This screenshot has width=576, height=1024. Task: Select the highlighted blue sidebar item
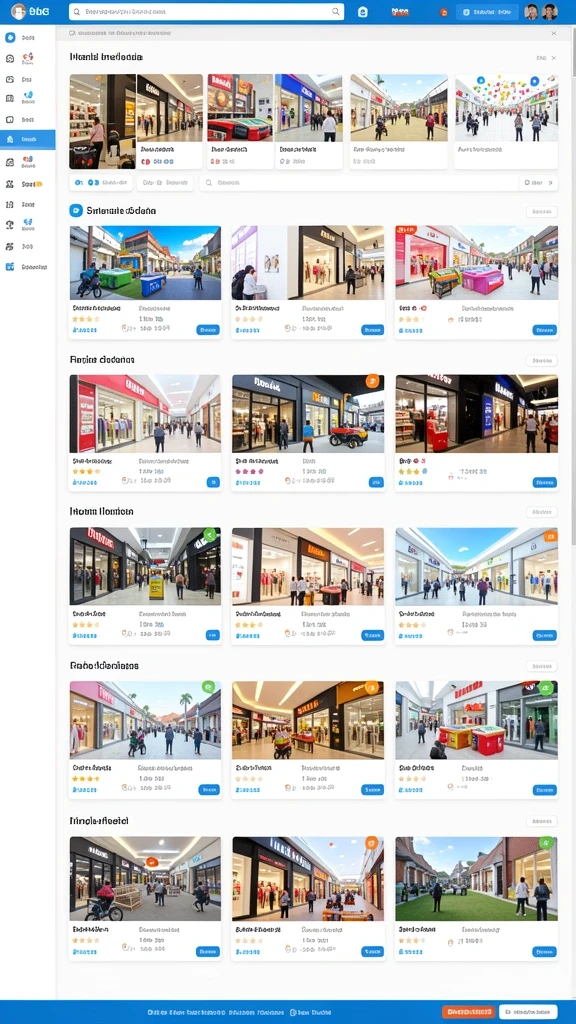(x=27, y=139)
